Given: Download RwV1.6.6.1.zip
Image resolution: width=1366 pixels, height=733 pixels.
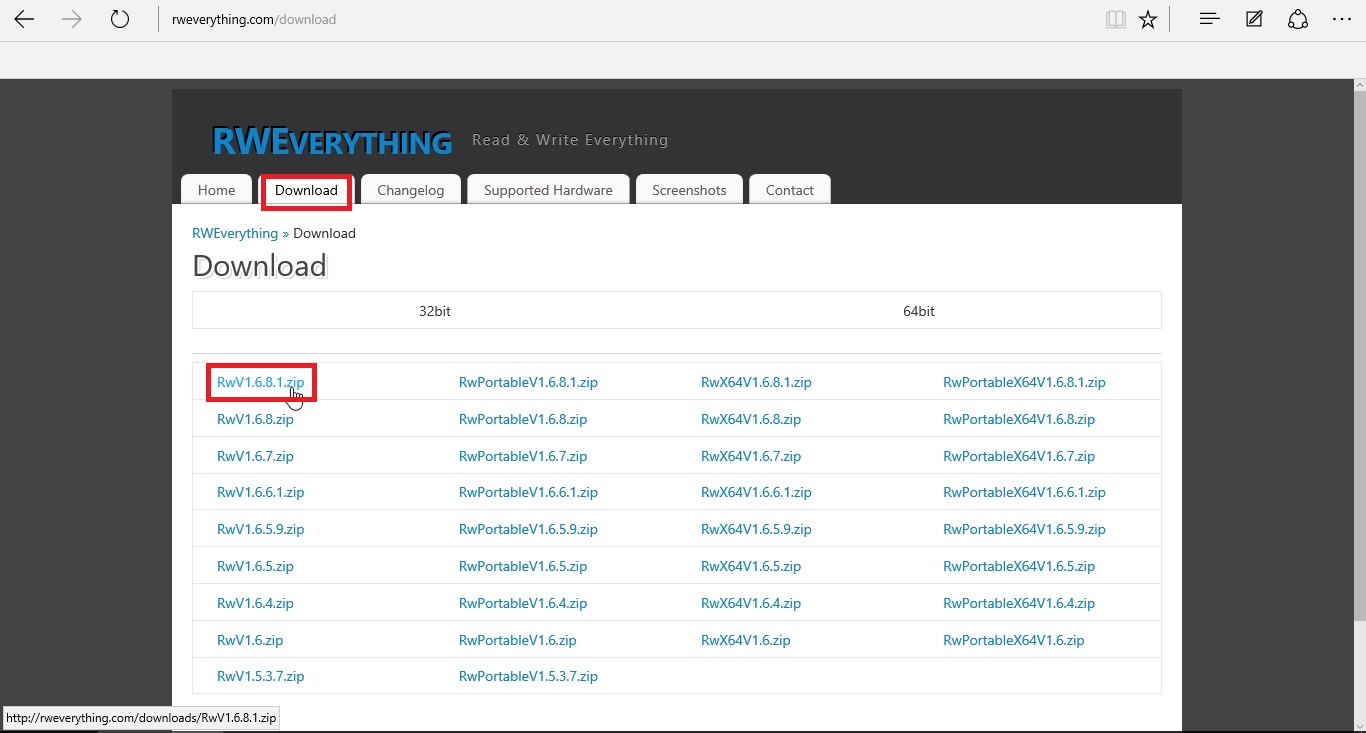Looking at the screenshot, I should [260, 492].
